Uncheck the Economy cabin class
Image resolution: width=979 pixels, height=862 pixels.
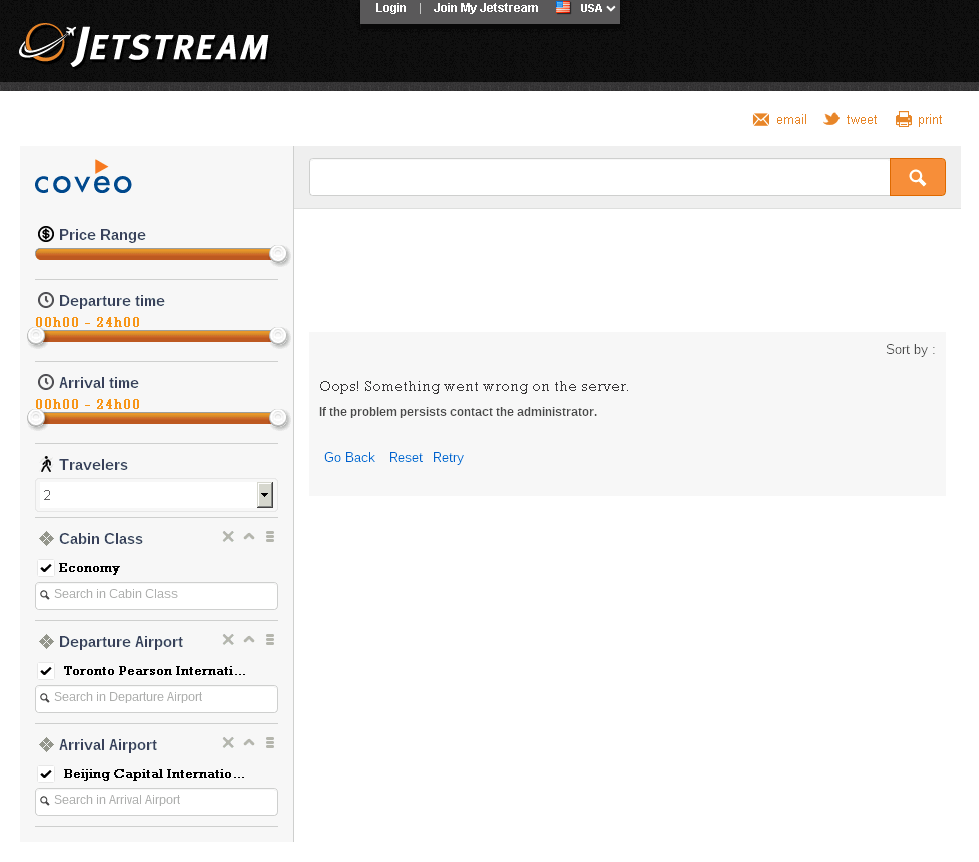(x=46, y=567)
